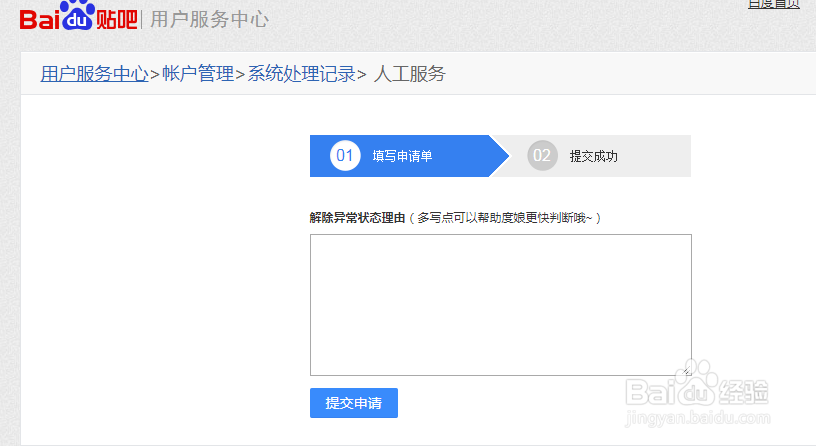
Task: Navigate to 系统处理记录 breadcrumb link
Action: pos(302,74)
